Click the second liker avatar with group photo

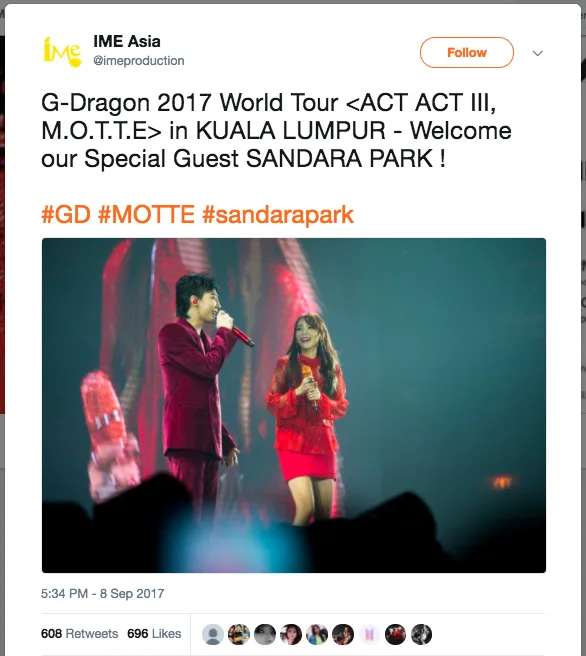click(x=239, y=634)
